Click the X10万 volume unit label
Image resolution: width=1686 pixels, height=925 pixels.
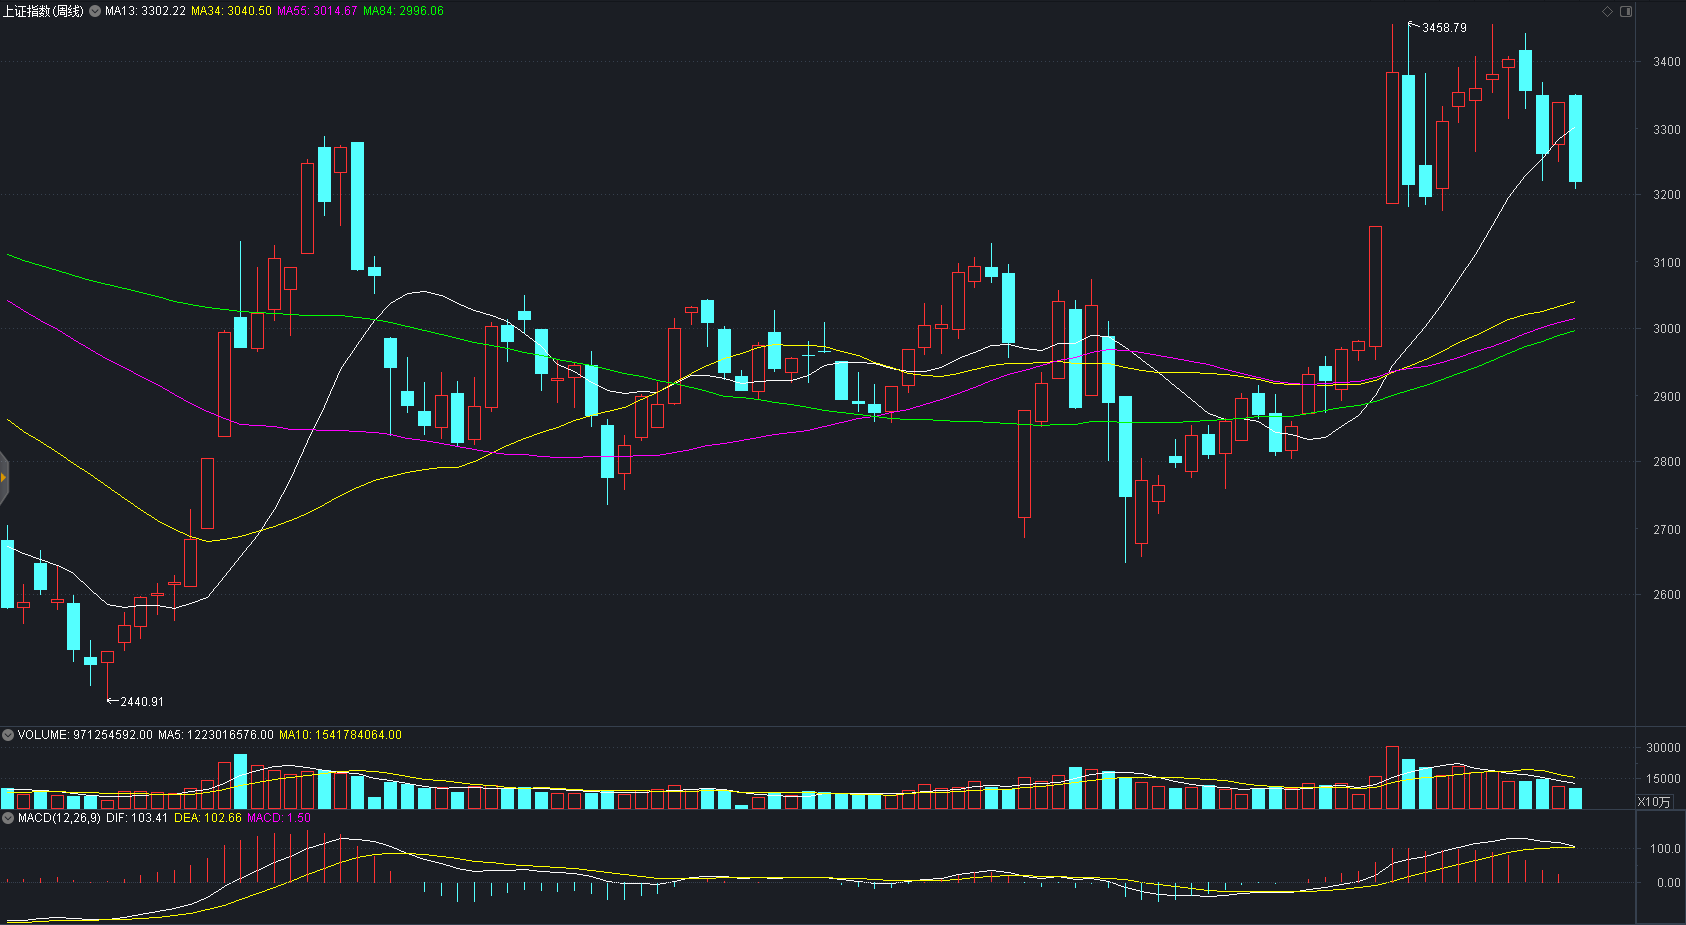pos(1653,802)
